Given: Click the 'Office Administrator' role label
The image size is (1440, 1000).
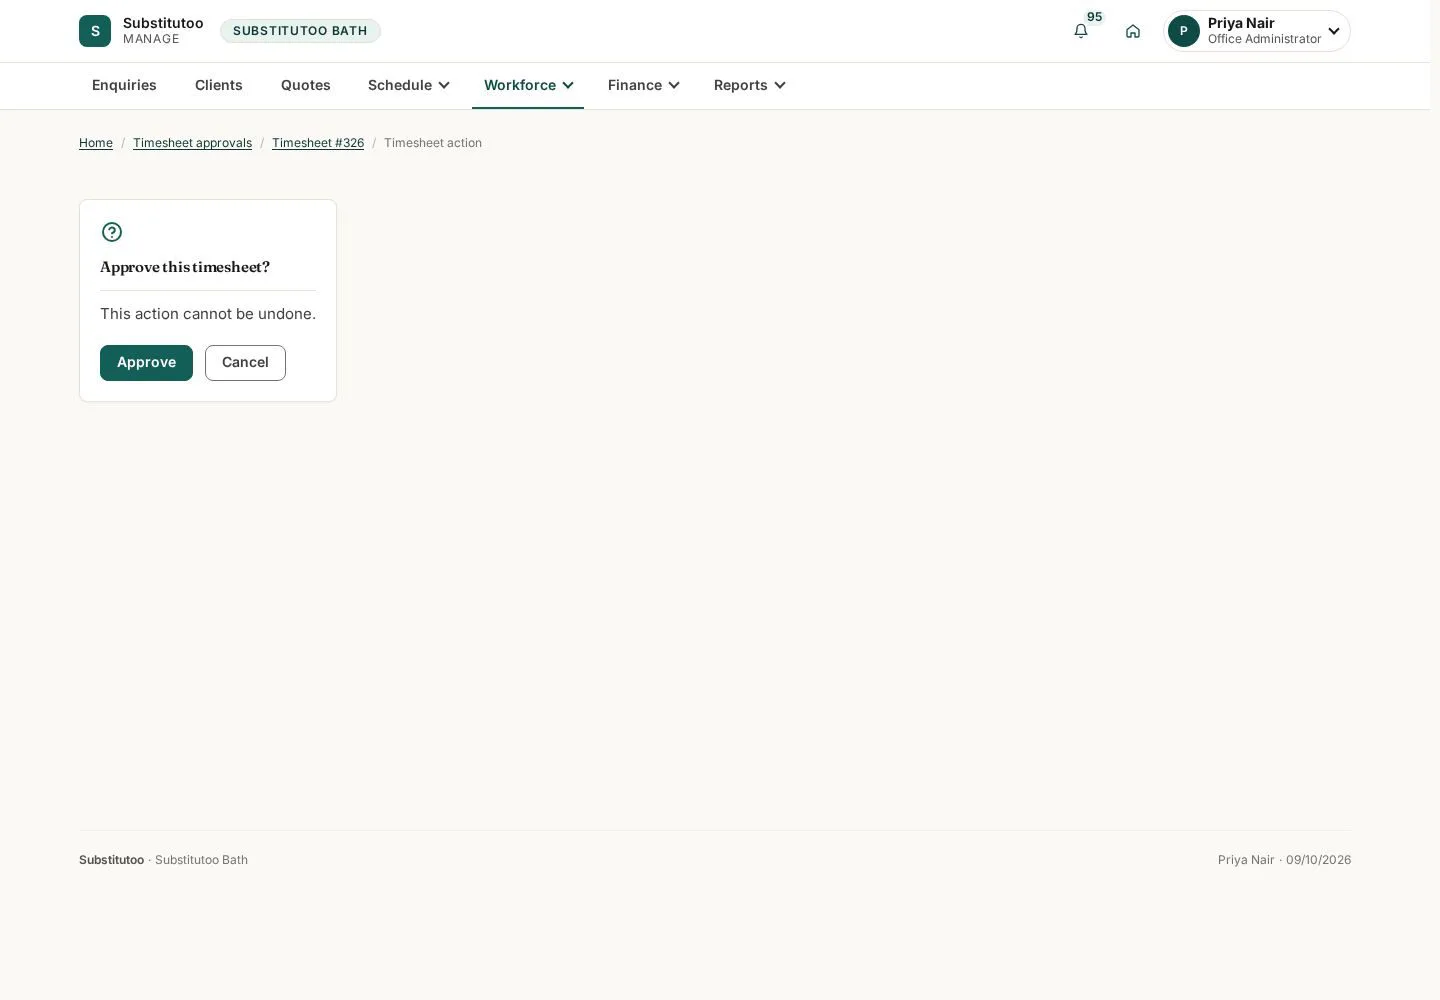Looking at the screenshot, I should pyautogui.click(x=1264, y=39).
